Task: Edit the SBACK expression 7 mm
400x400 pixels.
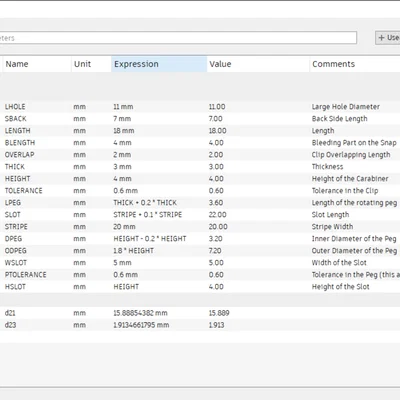Action: (122, 119)
